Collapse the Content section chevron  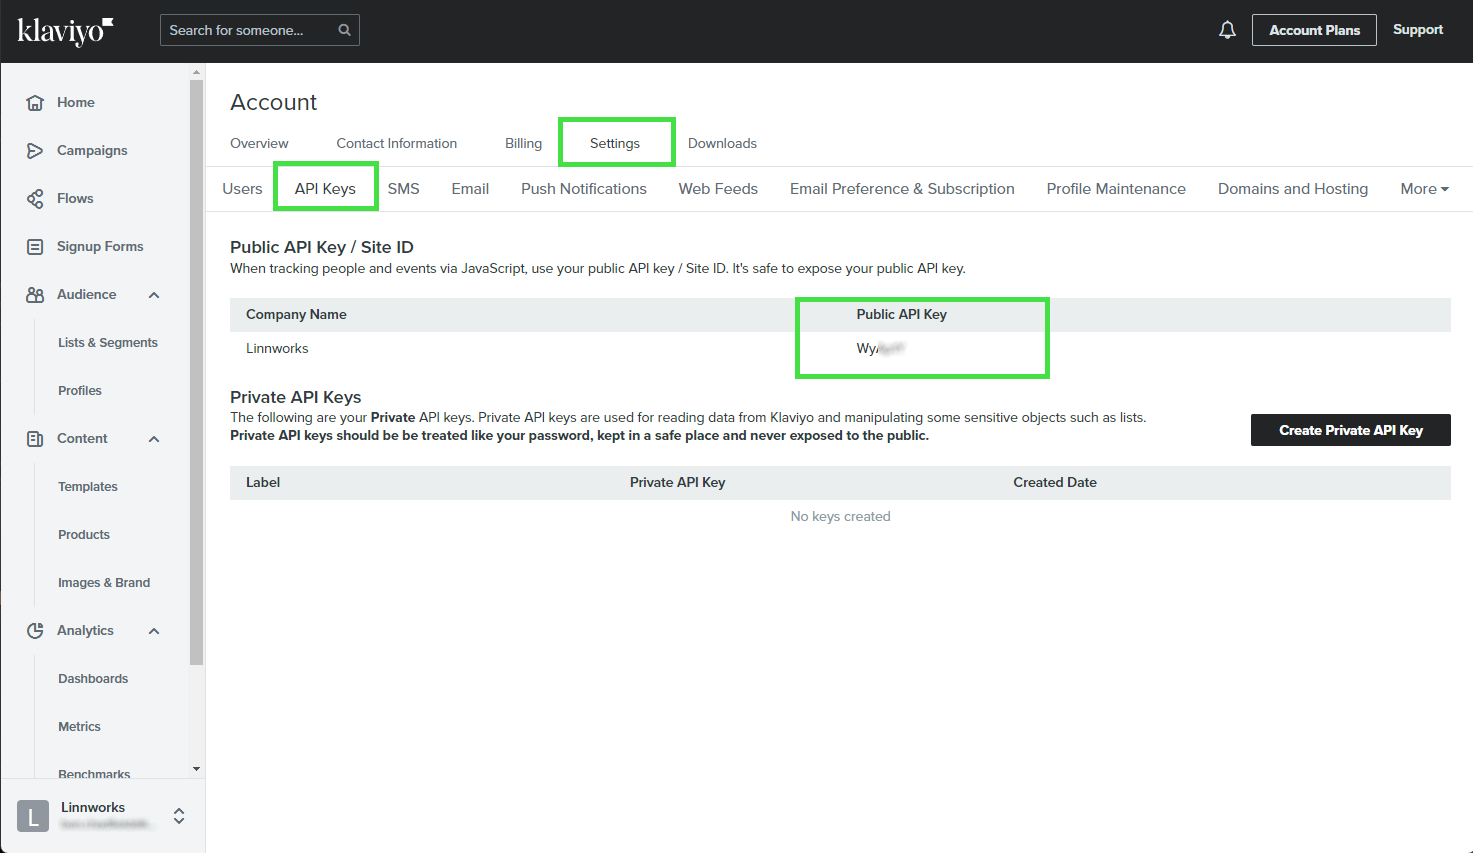click(x=154, y=439)
